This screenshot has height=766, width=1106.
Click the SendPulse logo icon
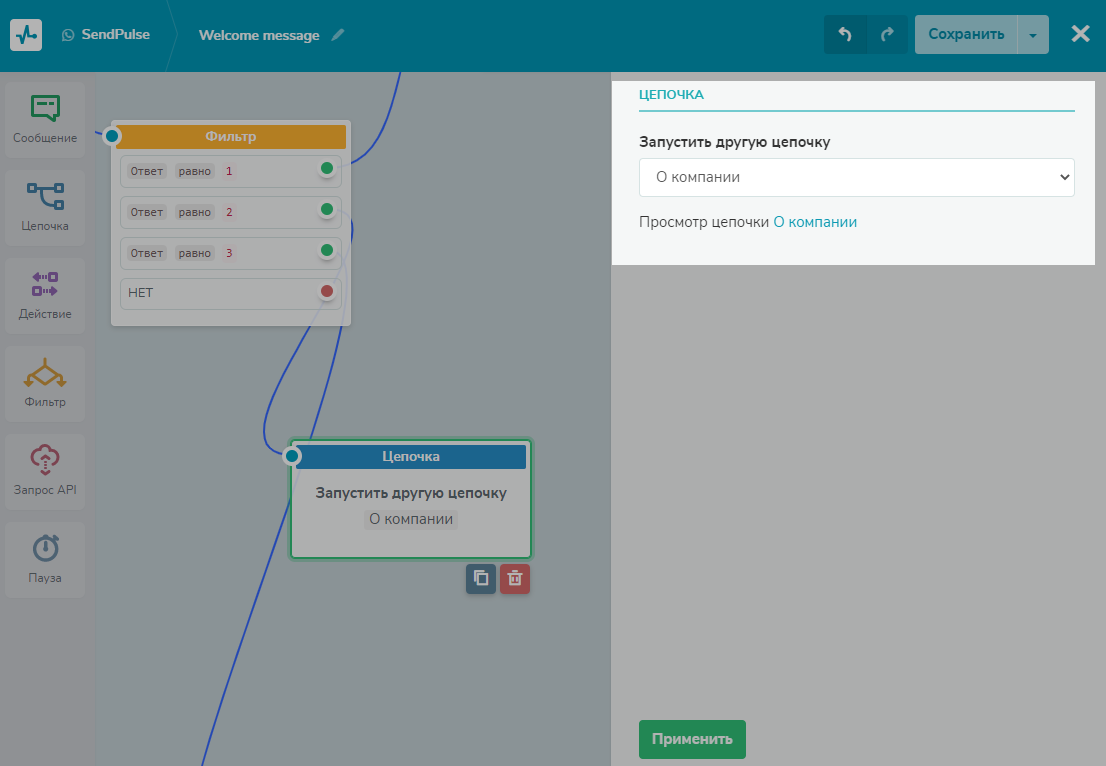(26, 35)
